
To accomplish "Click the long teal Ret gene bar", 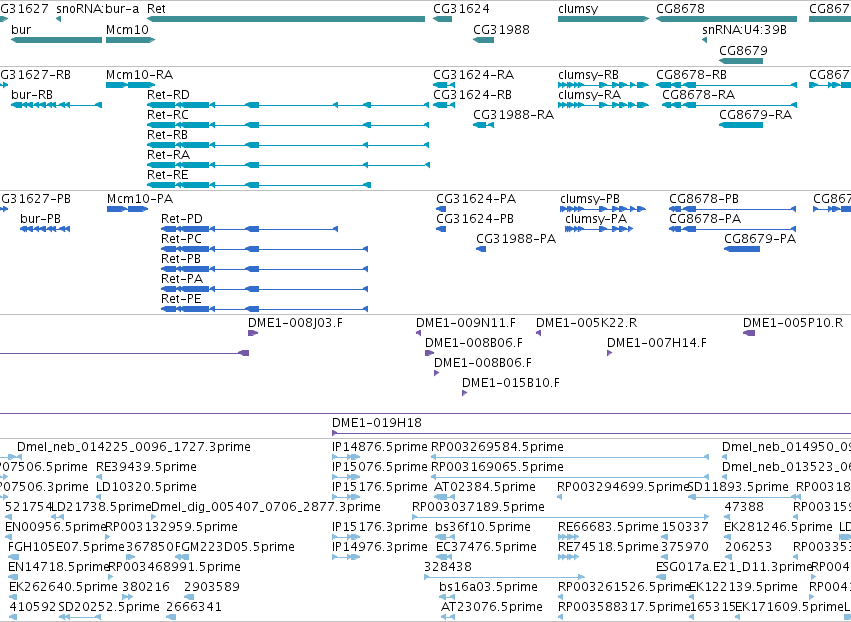I will (286, 19).
